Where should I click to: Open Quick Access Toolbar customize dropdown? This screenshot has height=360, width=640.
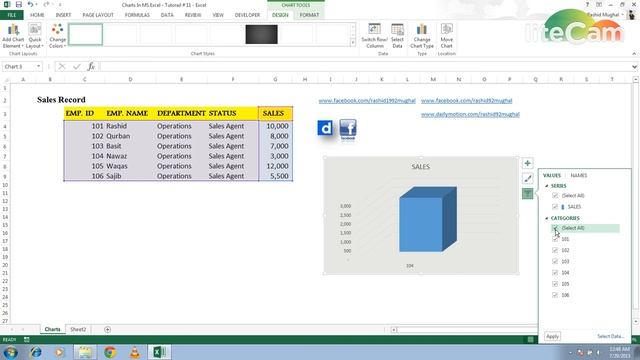[60, 4]
